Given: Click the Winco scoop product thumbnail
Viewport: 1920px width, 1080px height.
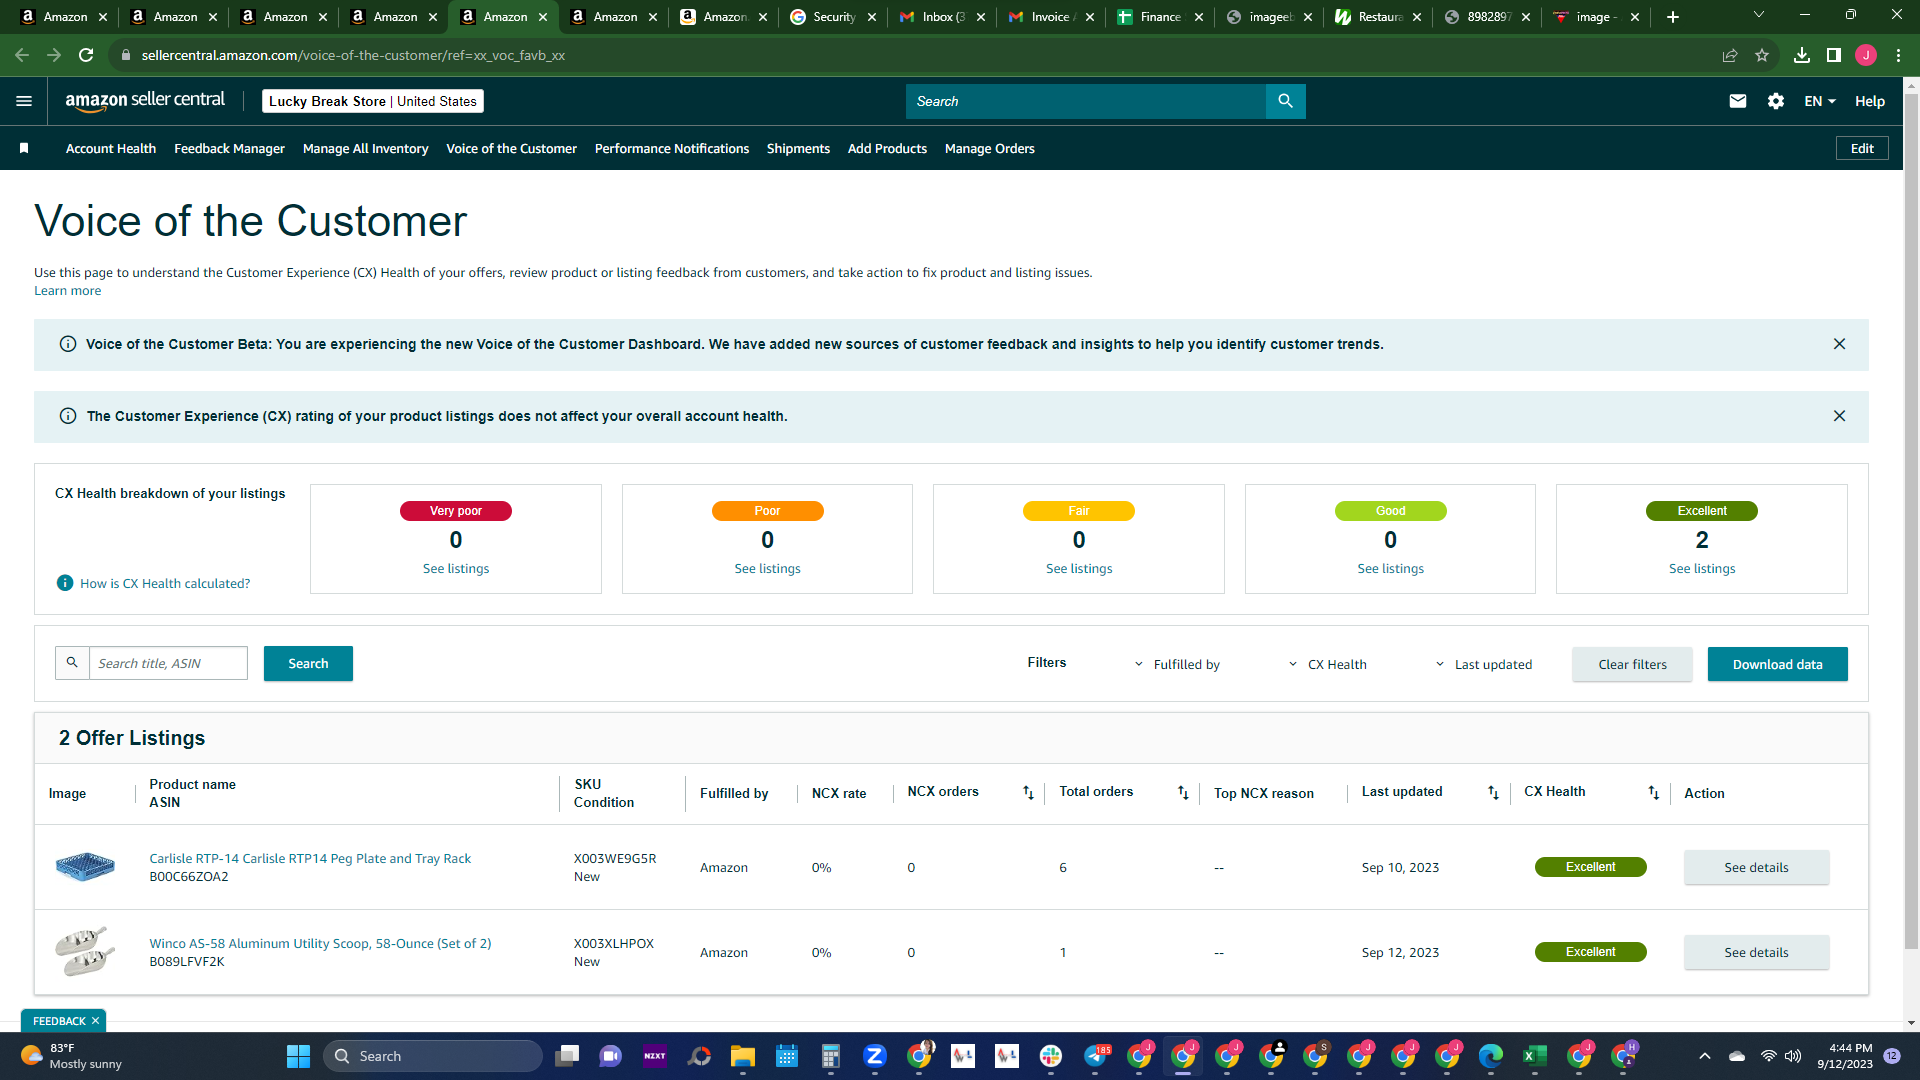Looking at the screenshot, I should click(85, 951).
